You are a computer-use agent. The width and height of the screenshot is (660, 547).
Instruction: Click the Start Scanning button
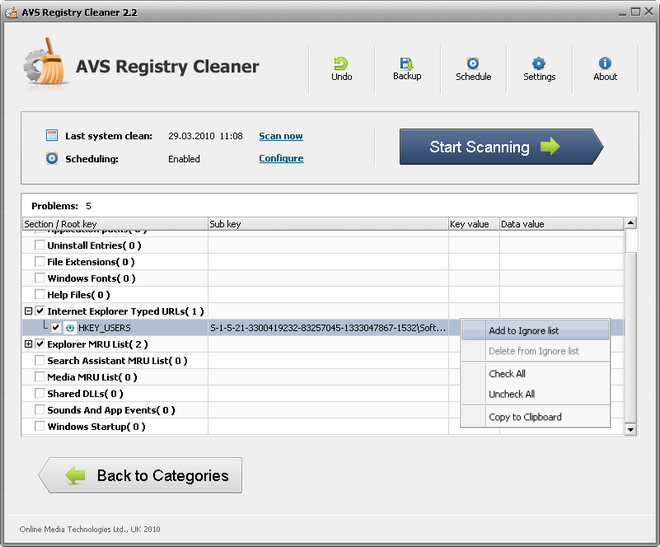[x=501, y=146]
